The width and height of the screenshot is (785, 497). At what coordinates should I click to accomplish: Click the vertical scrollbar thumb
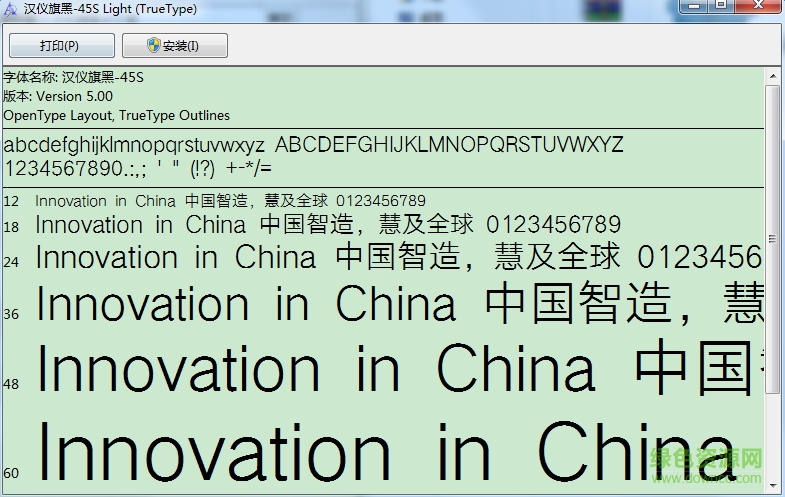click(x=772, y=239)
